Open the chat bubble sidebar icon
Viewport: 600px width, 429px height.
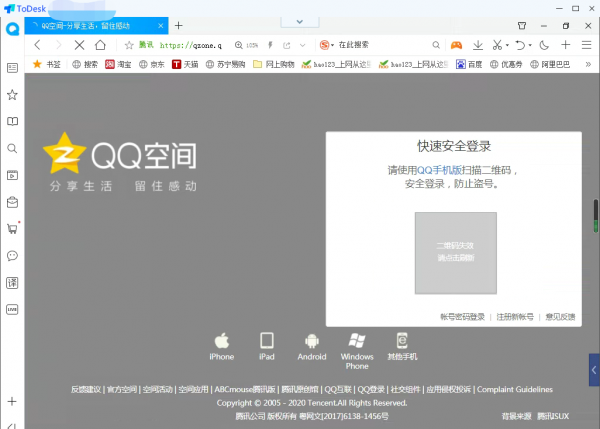[12, 256]
